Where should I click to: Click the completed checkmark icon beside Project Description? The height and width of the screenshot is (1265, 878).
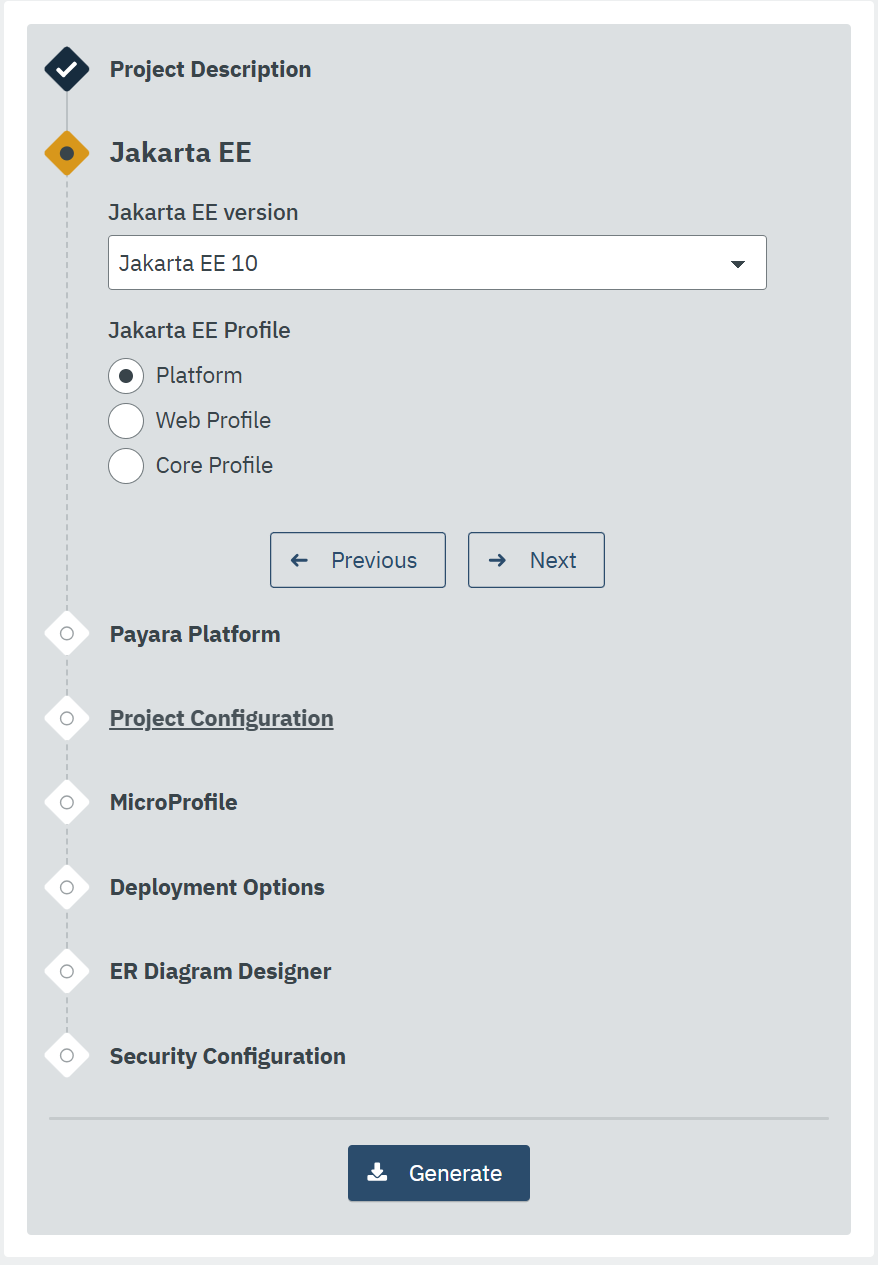(66, 69)
